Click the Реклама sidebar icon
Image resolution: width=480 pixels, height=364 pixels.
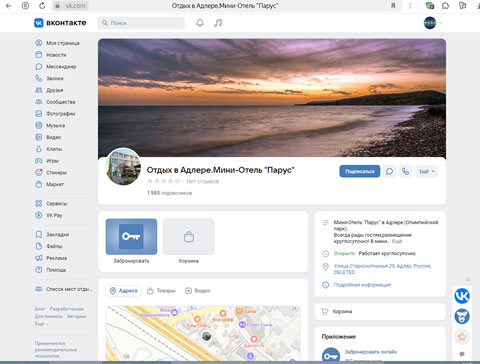pos(39,258)
